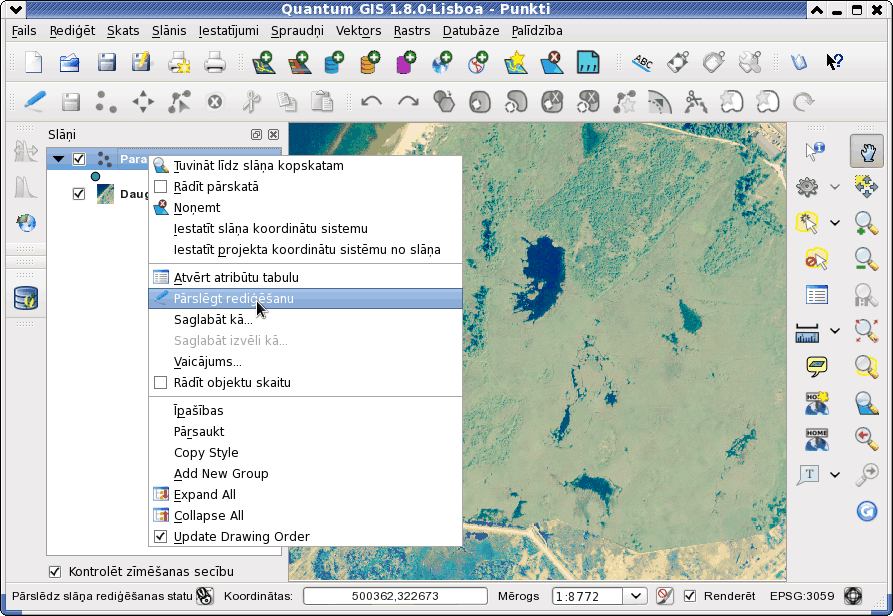
Task: Click the Undo arrow in the toolbar
Action: (x=371, y=102)
